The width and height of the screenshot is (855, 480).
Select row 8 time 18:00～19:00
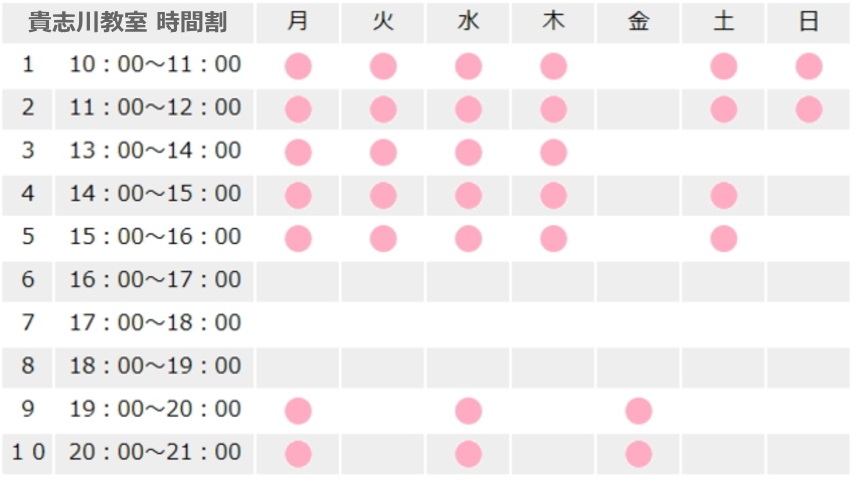pyautogui.click(x=155, y=366)
